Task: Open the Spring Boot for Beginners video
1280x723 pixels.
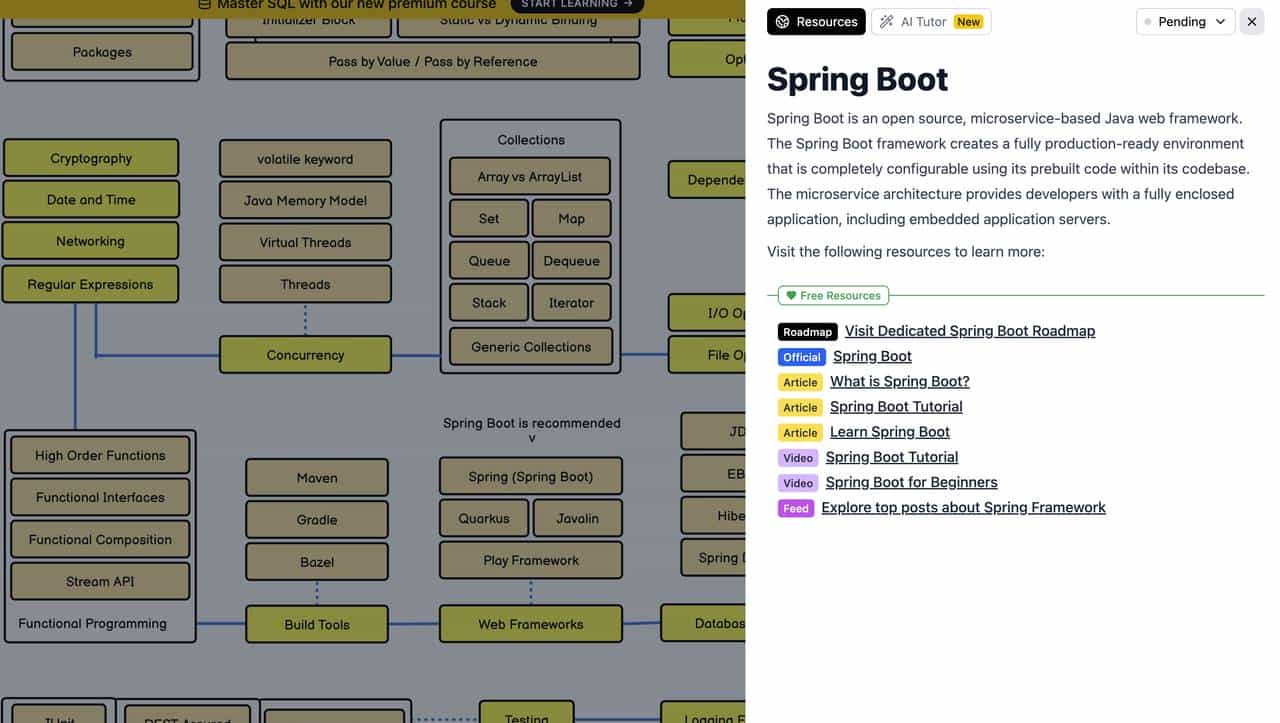Action: [911, 482]
